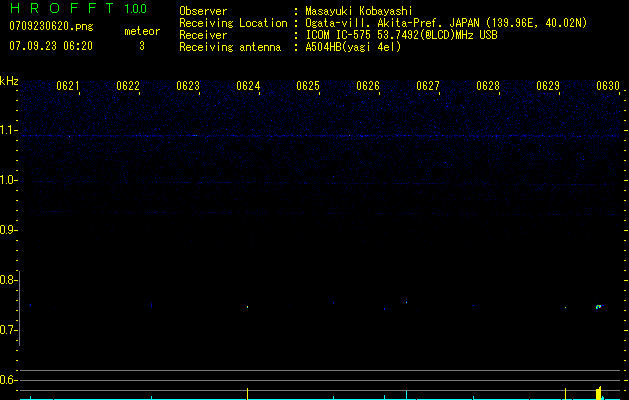
Task: Click the 1.0 kHz frequency label
Action: click(8, 181)
